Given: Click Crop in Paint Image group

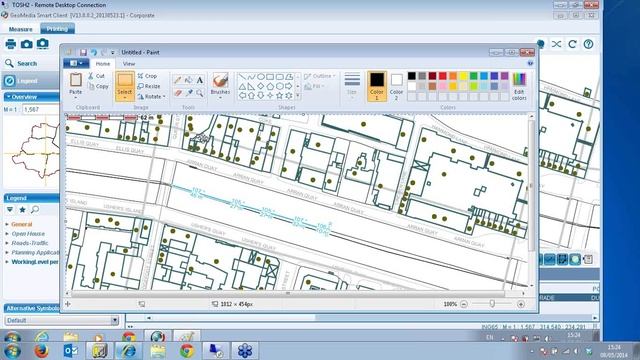Looking at the screenshot, I should [147, 76].
